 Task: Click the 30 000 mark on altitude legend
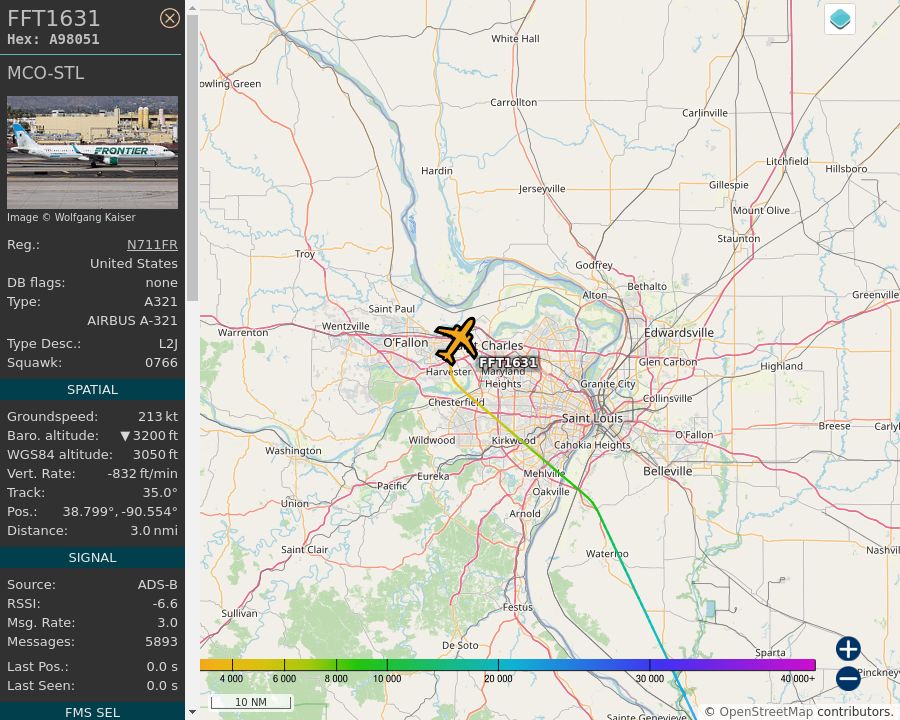[650, 678]
